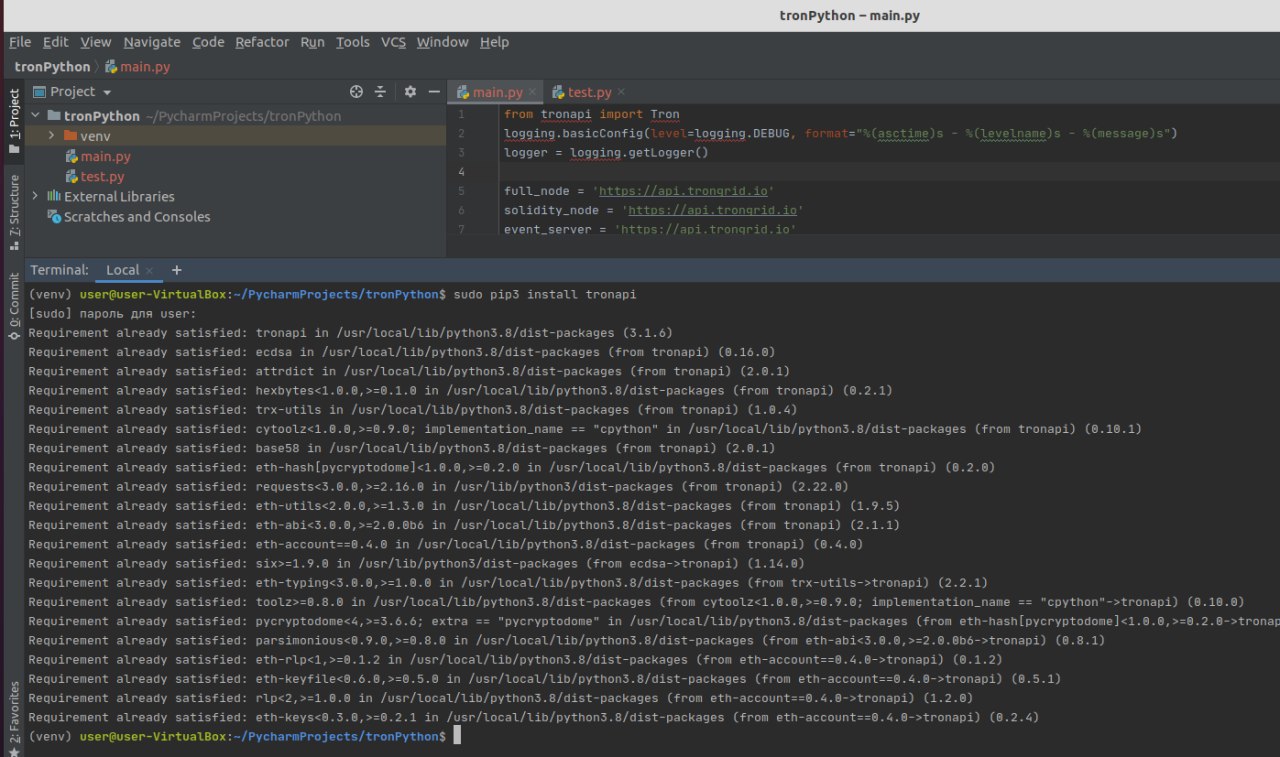Open the Refactor menu
Image resolution: width=1280 pixels, height=757 pixels.
[x=262, y=42]
